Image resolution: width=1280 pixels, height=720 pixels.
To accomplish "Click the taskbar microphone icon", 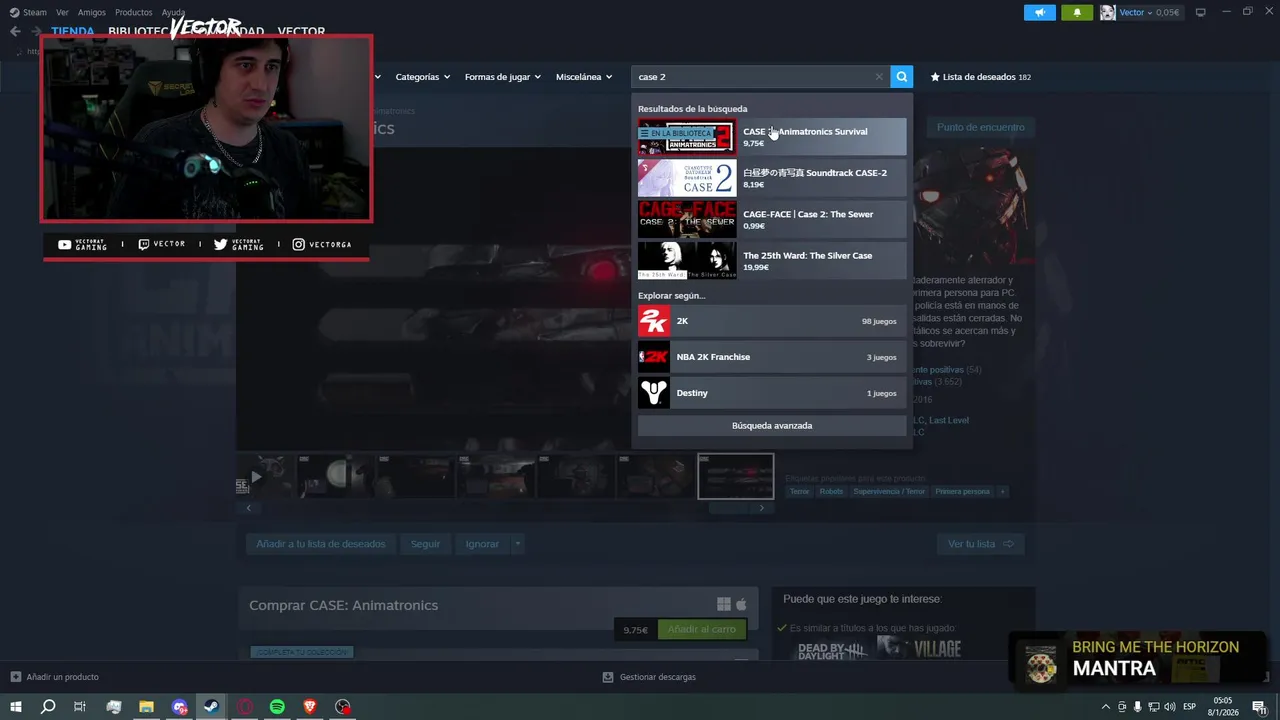I will point(1137,707).
